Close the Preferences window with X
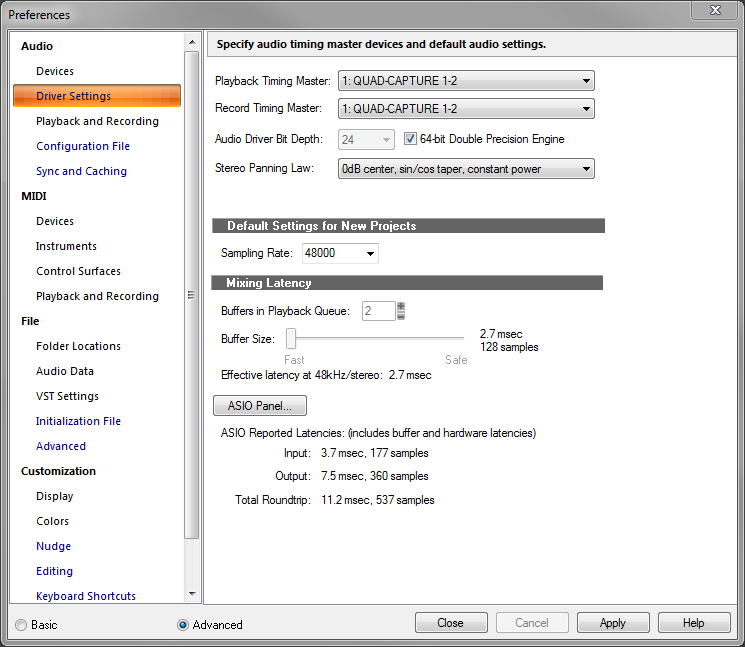Image resolution: width=745 pixels, height=647 pixels. coord(714,11)
